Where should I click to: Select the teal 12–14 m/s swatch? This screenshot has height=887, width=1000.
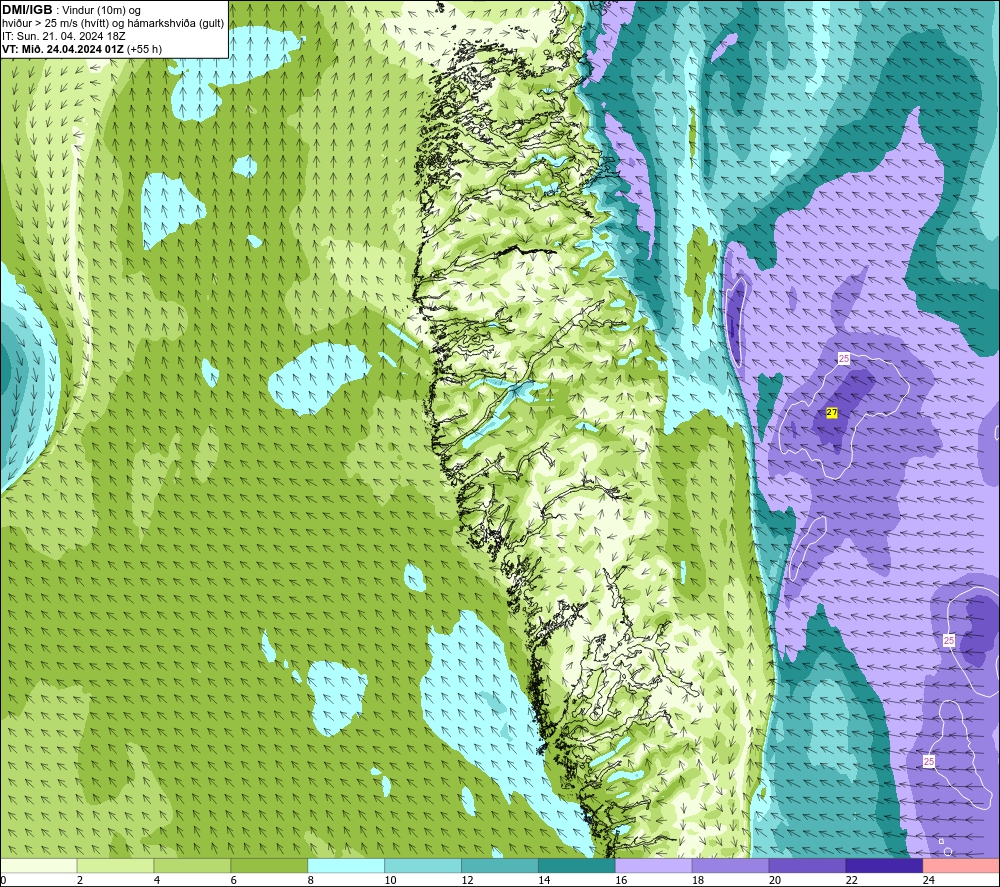coord(500,866)
